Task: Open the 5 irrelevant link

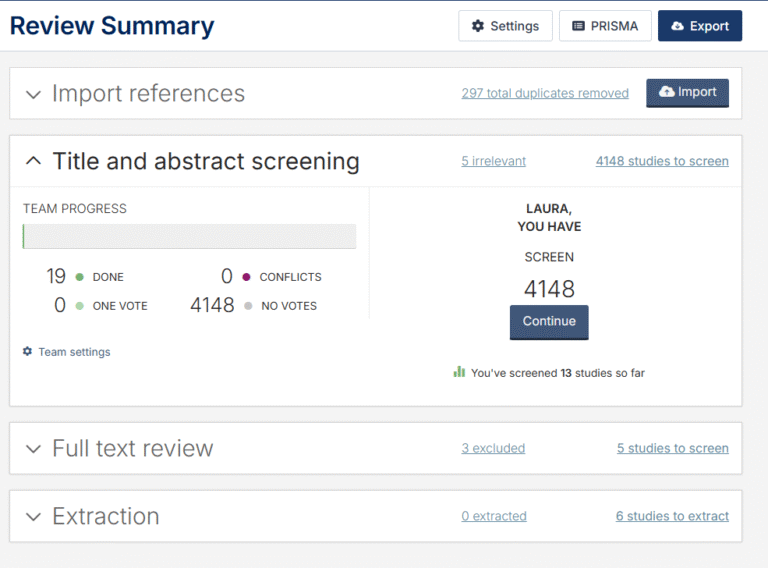Action: pyautogui.click(x=493, y=161)
